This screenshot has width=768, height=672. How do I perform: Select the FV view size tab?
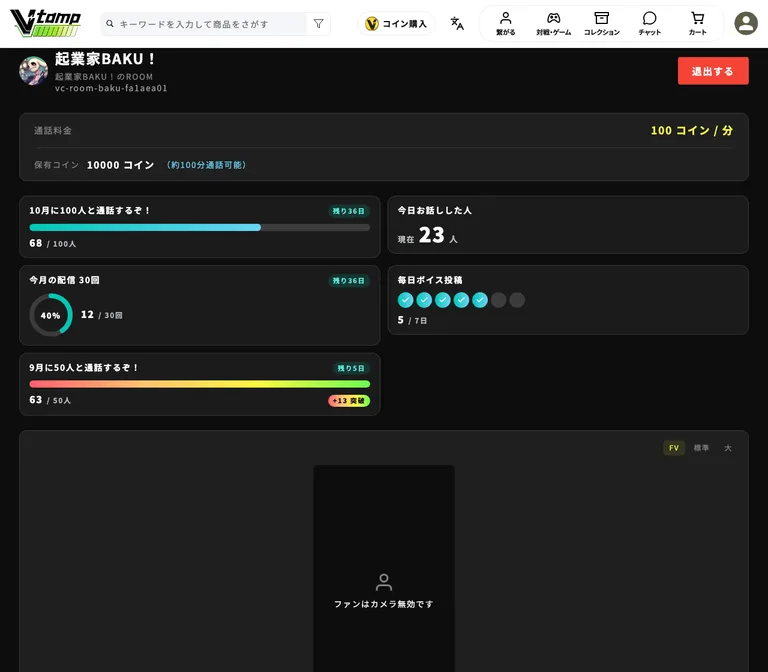(674, 448)
